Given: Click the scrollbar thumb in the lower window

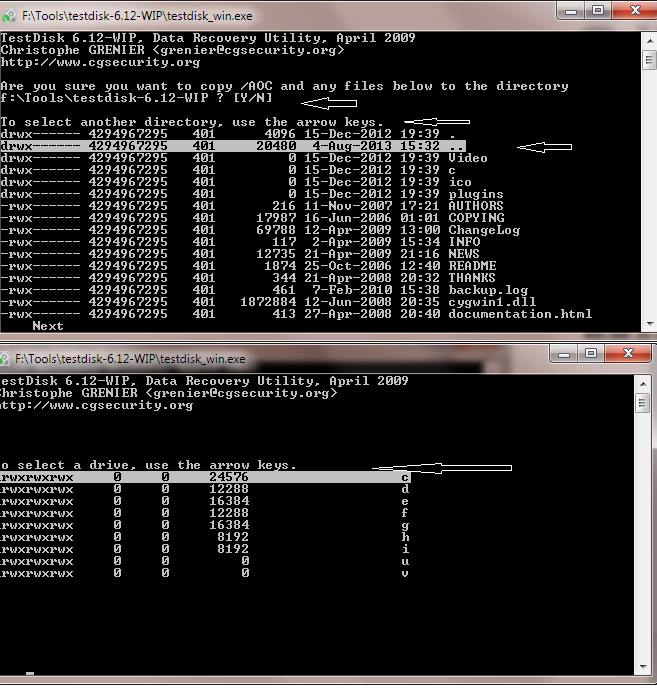Looking at the screenshot, I should pos(643,403).
